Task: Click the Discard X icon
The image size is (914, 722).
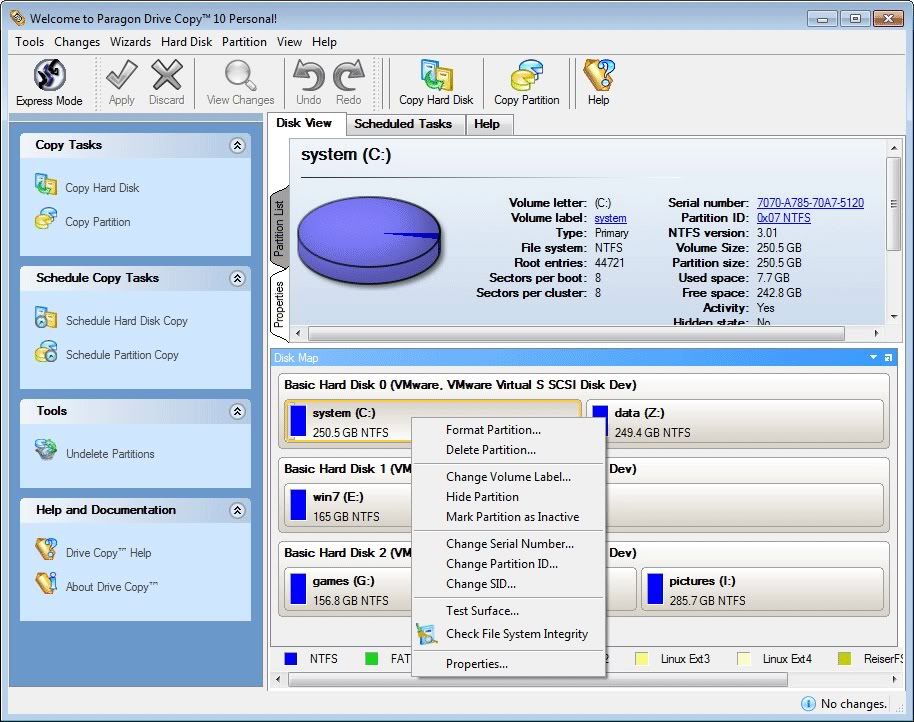Action: pos(167,75)
